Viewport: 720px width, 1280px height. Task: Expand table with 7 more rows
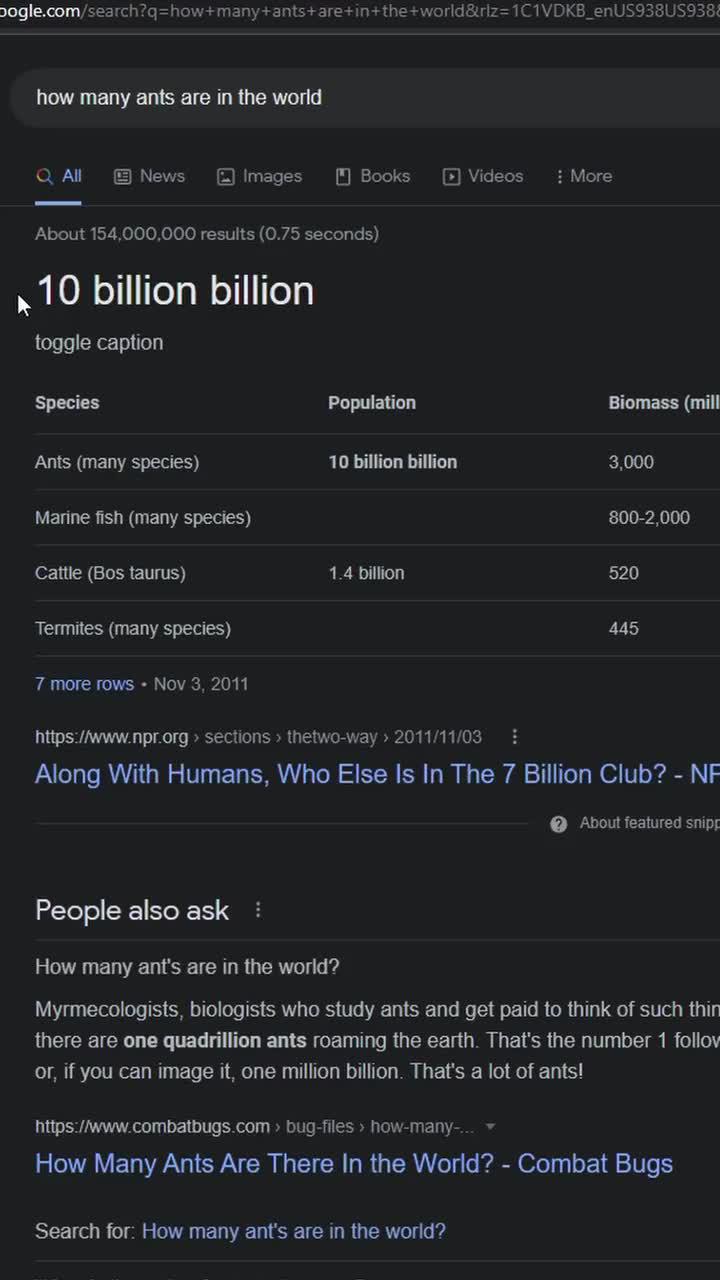click(x=84, y=684)
